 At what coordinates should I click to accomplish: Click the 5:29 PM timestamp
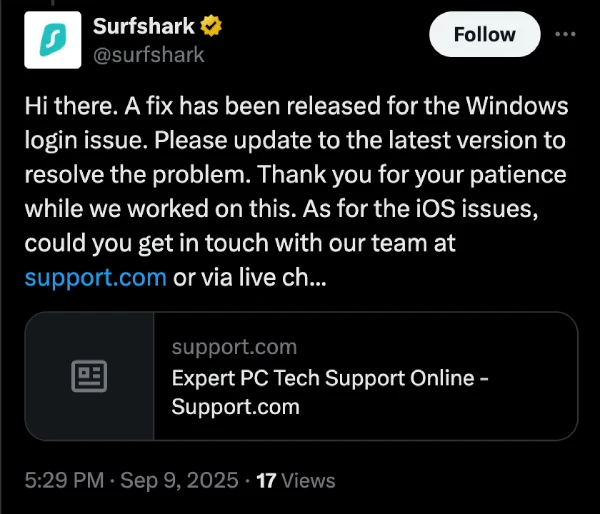(64, 480)
